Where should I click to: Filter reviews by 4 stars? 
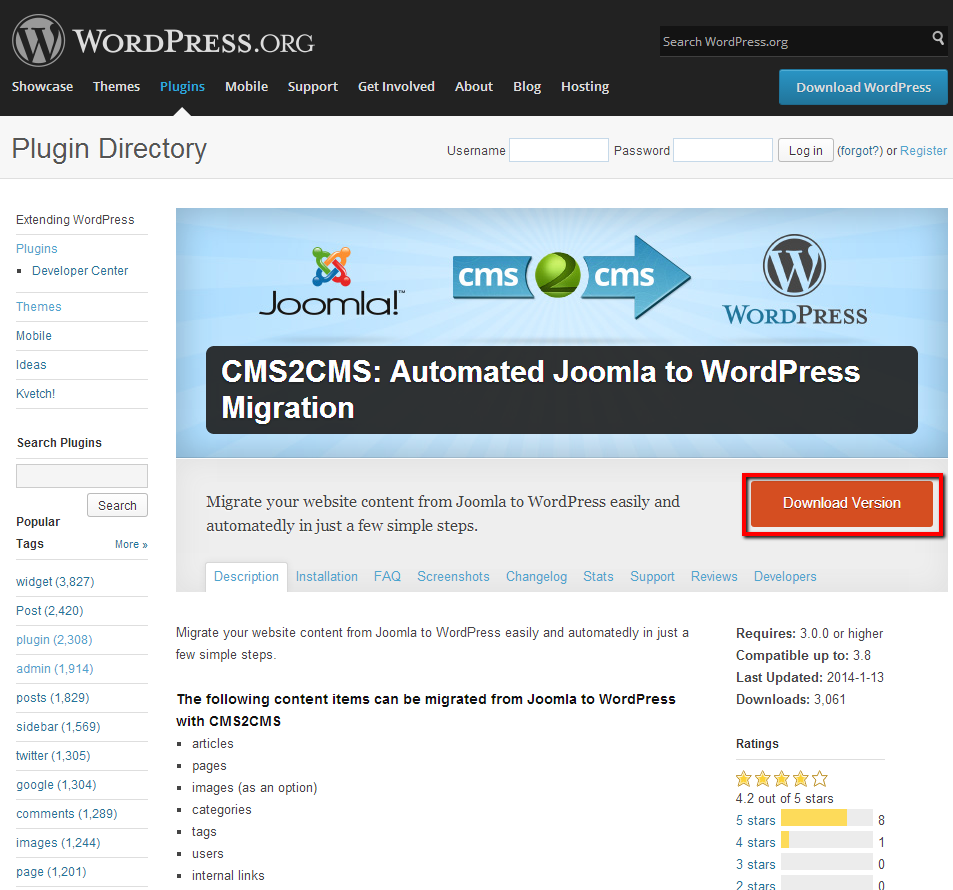click(x=755, y=843)
